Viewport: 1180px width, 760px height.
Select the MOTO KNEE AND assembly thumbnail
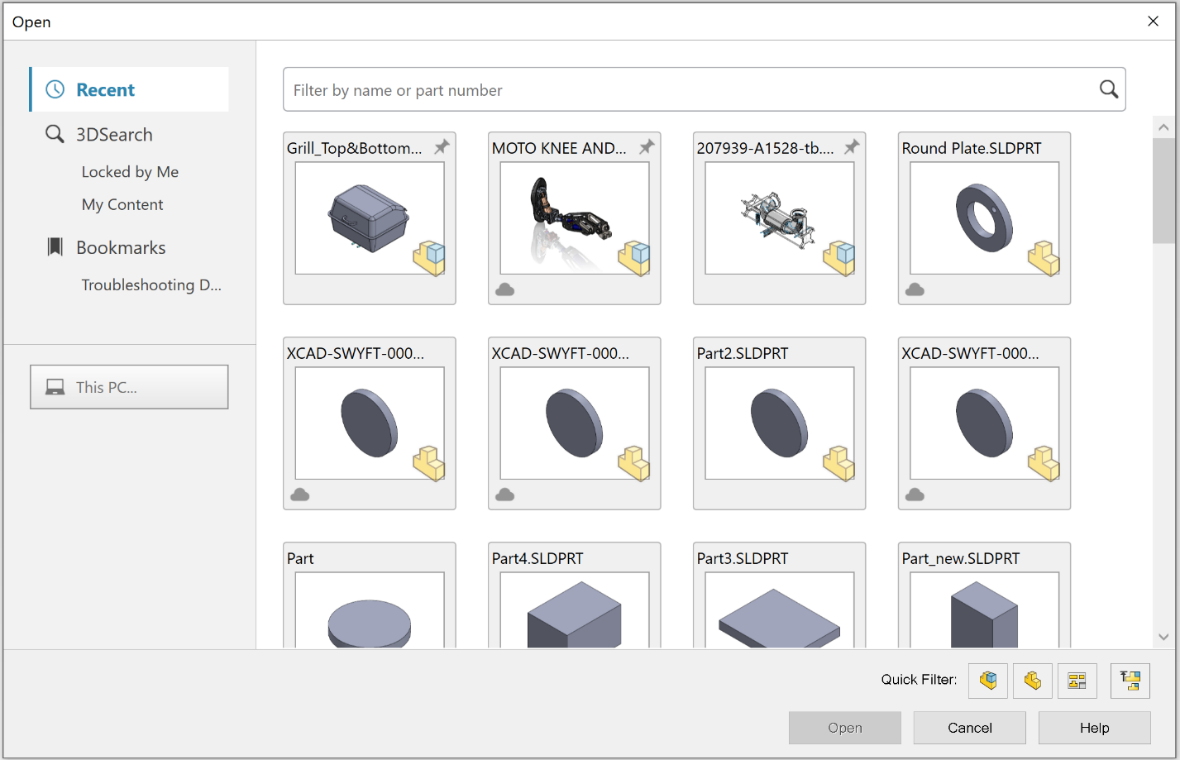574,218
